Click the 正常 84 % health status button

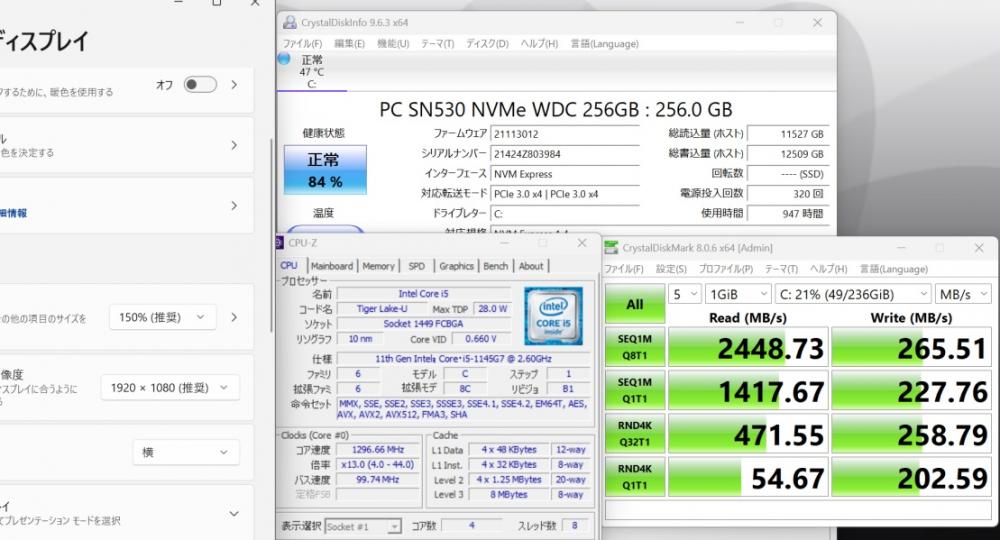click(325, 170)
